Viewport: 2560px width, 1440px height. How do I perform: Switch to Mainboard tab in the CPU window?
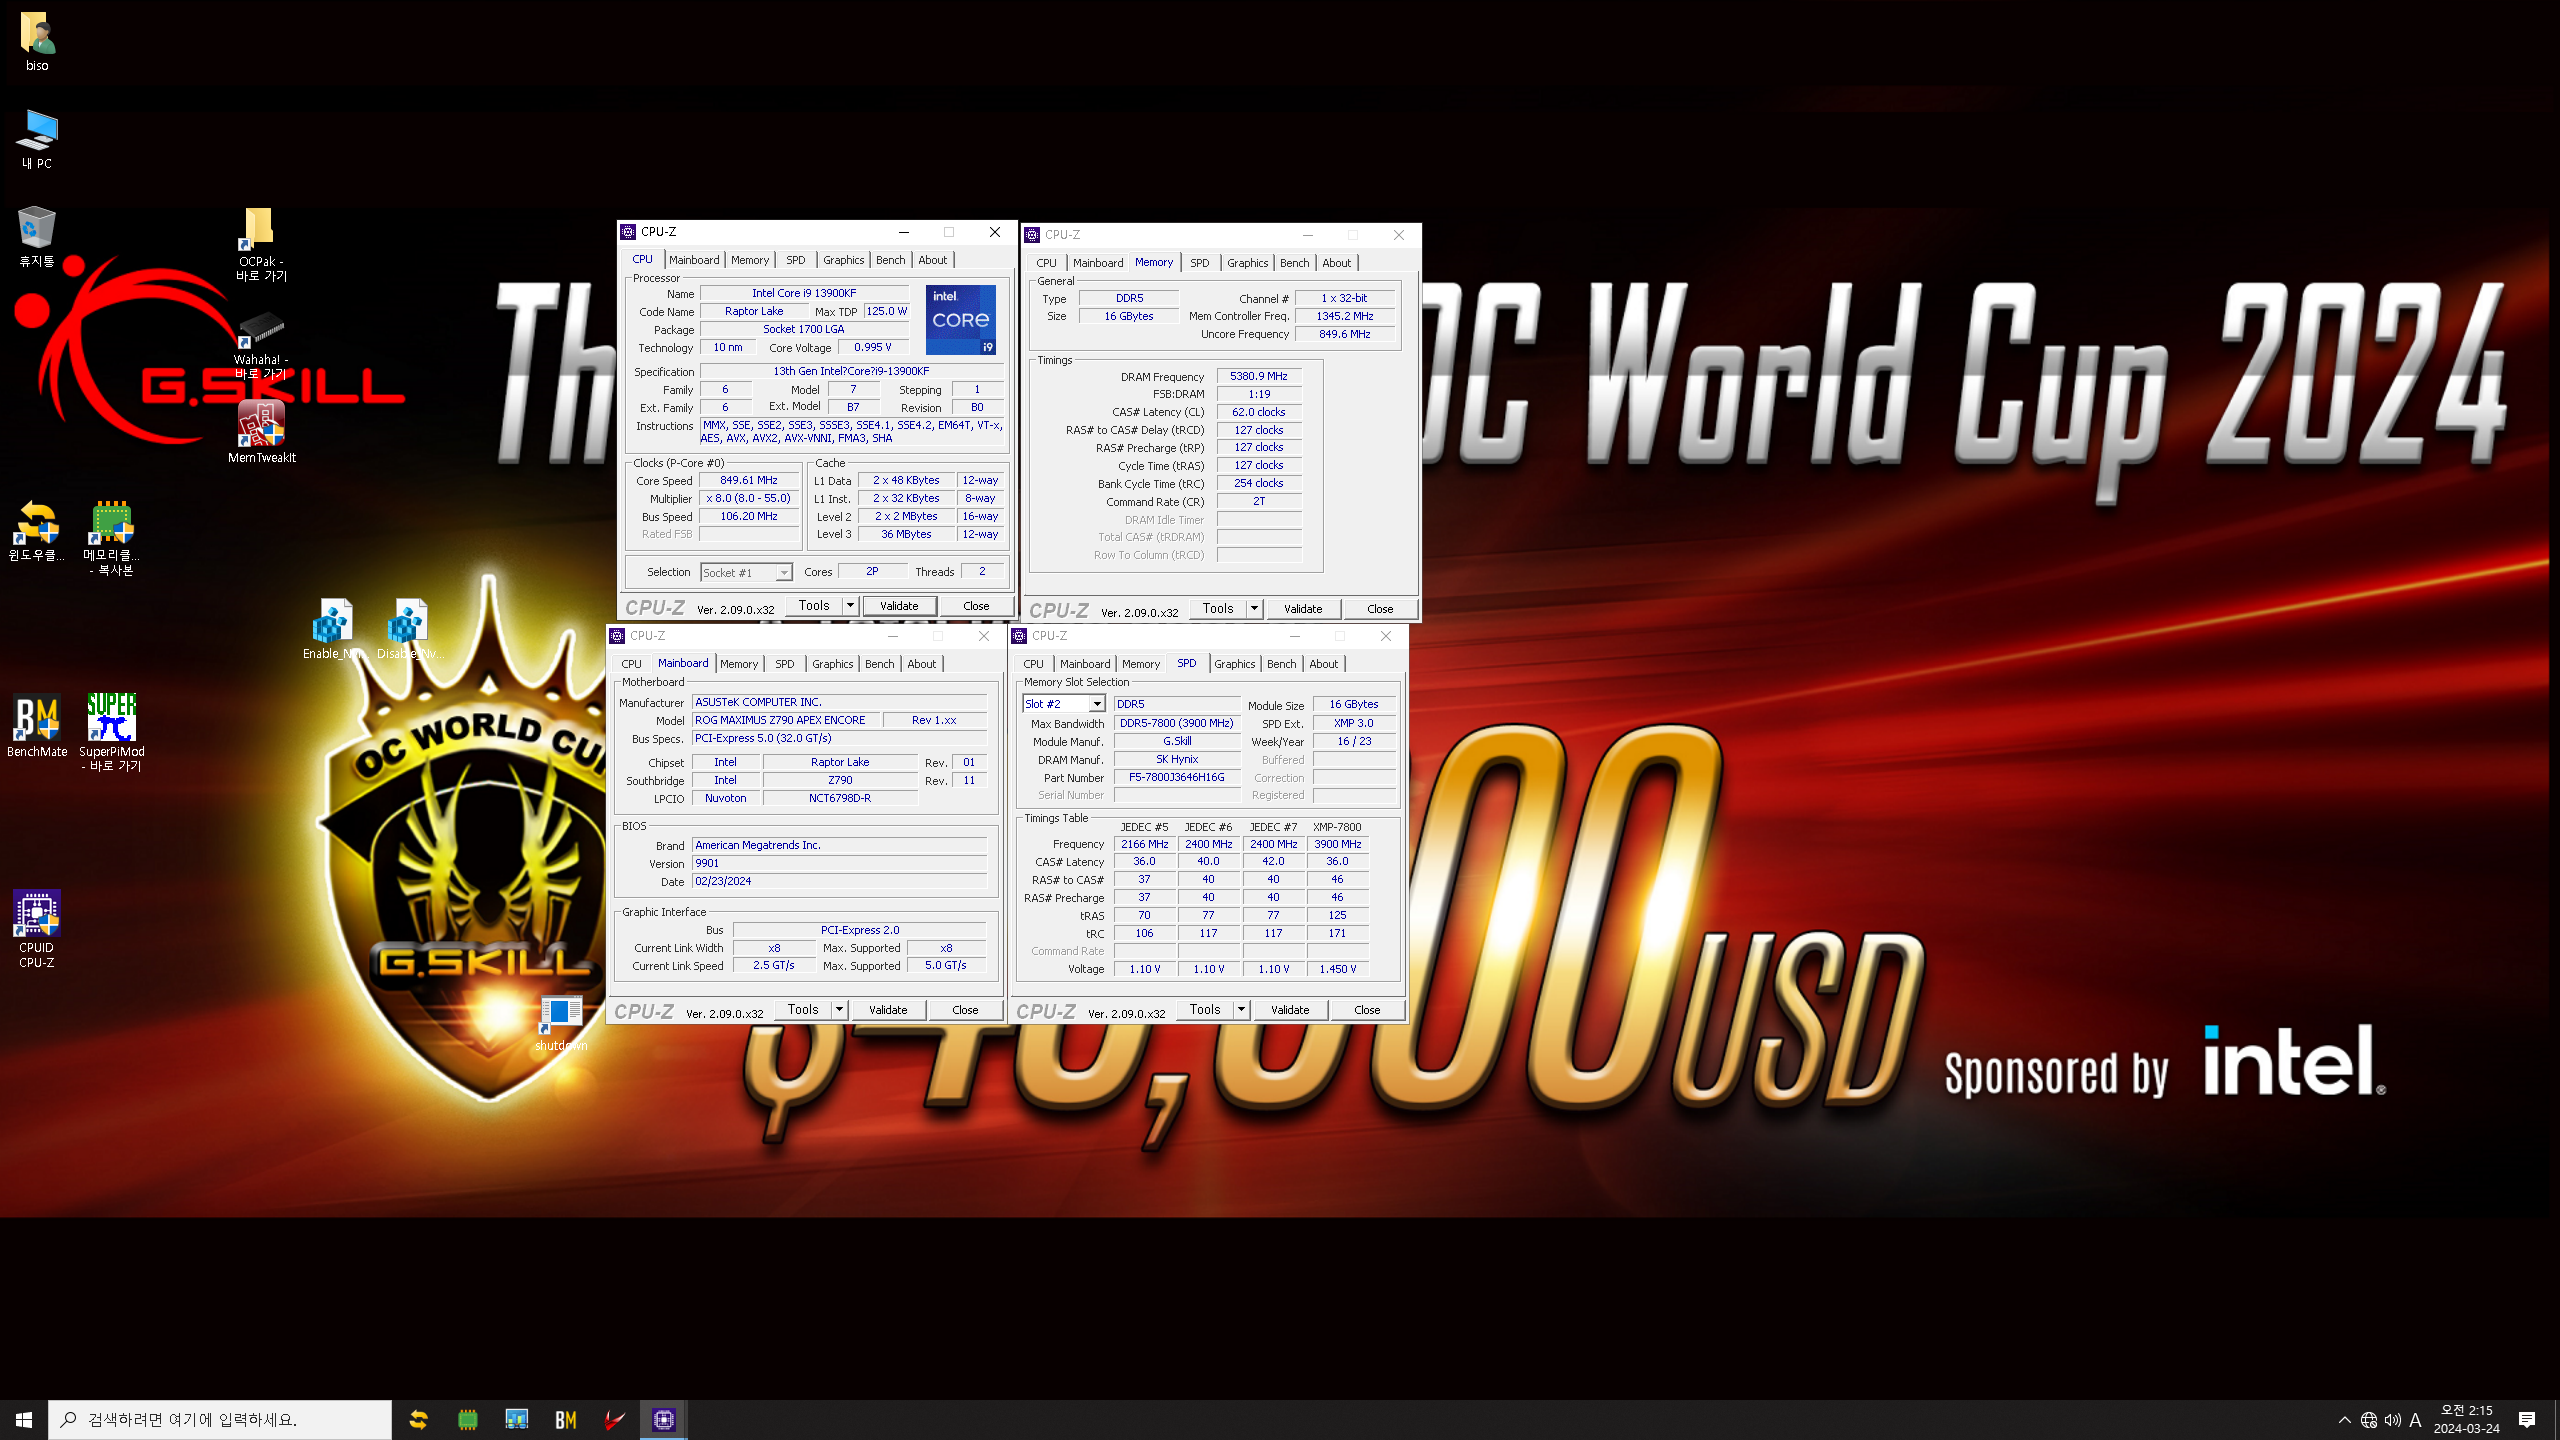[x=694, y=260]
